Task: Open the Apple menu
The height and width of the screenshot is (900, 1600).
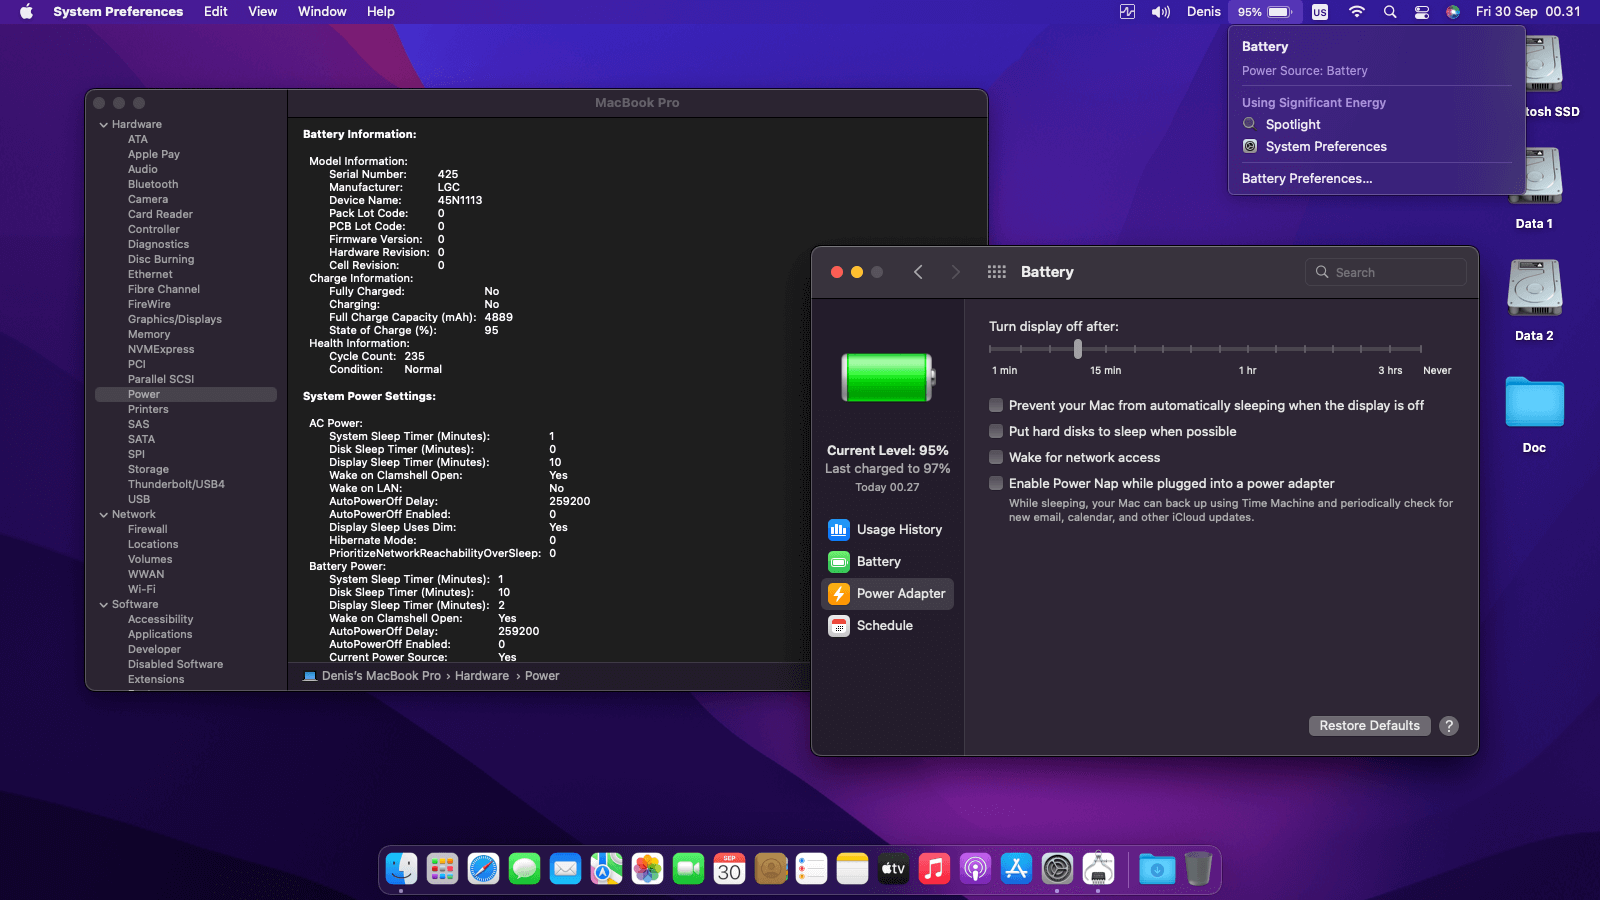Action: pyautogui.click(x=27, y=12)
